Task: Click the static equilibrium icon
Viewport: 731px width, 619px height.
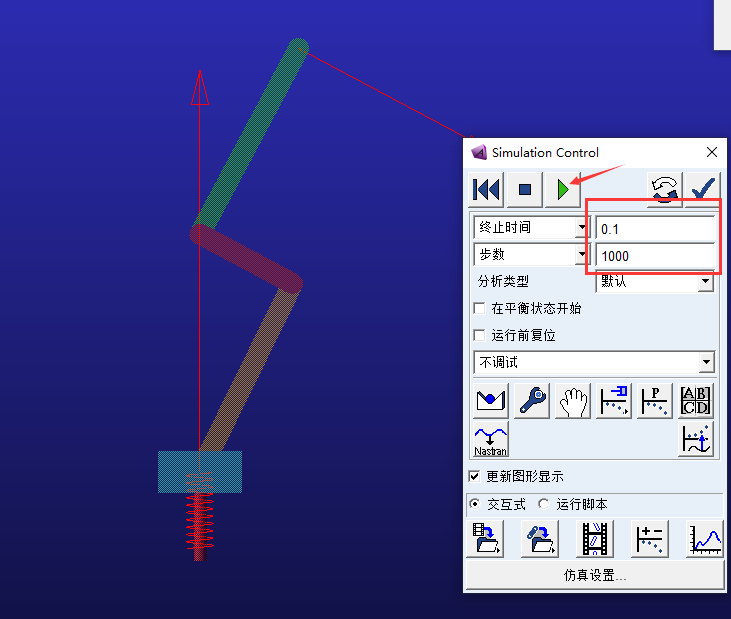Action: tap(490, 401)
